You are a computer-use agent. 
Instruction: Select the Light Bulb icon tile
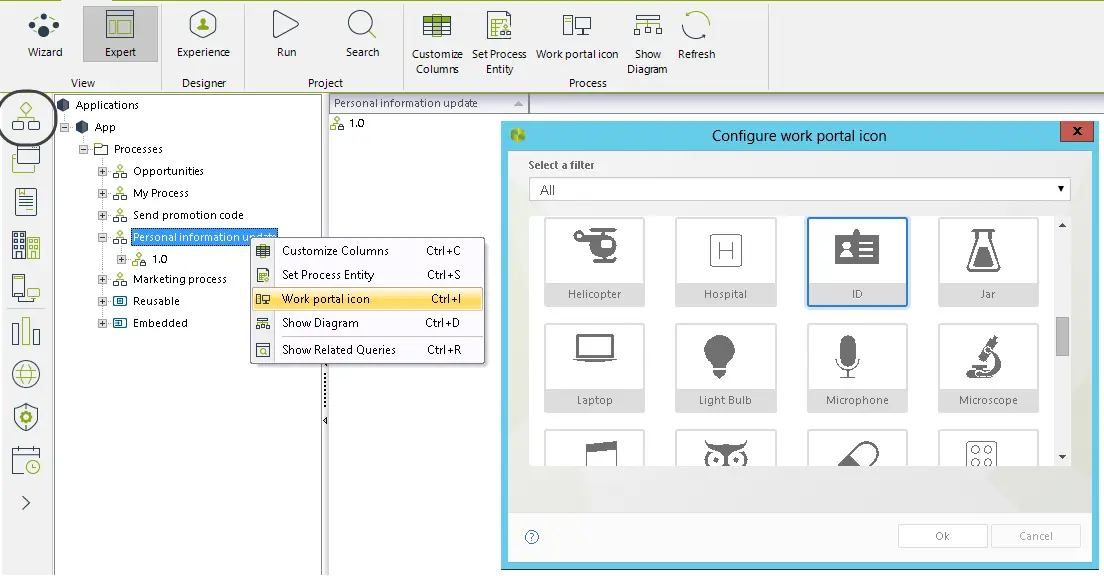coord(725,368)
